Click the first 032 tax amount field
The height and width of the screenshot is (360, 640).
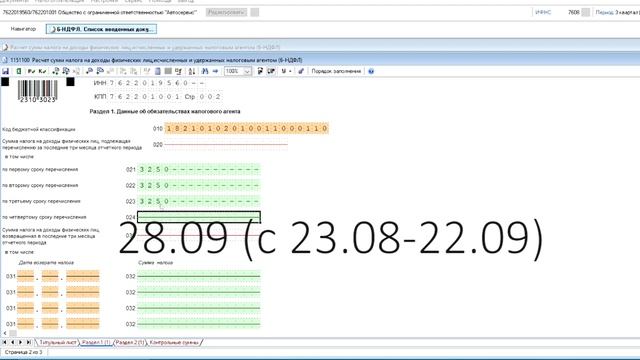point(199,276)
